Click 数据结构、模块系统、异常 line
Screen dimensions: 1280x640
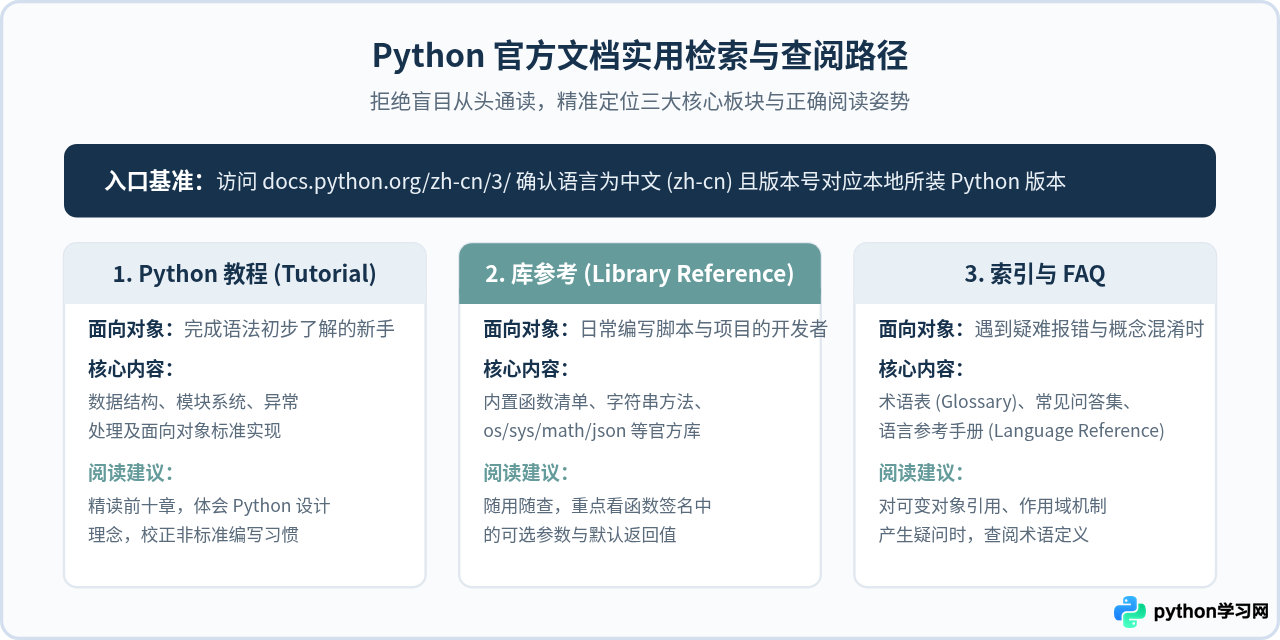[194, 402]
